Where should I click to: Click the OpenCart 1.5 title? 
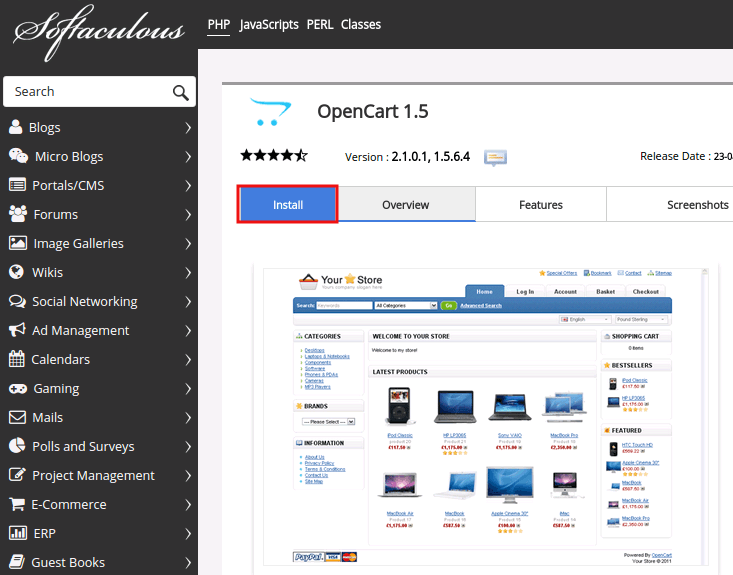point(373,111)
